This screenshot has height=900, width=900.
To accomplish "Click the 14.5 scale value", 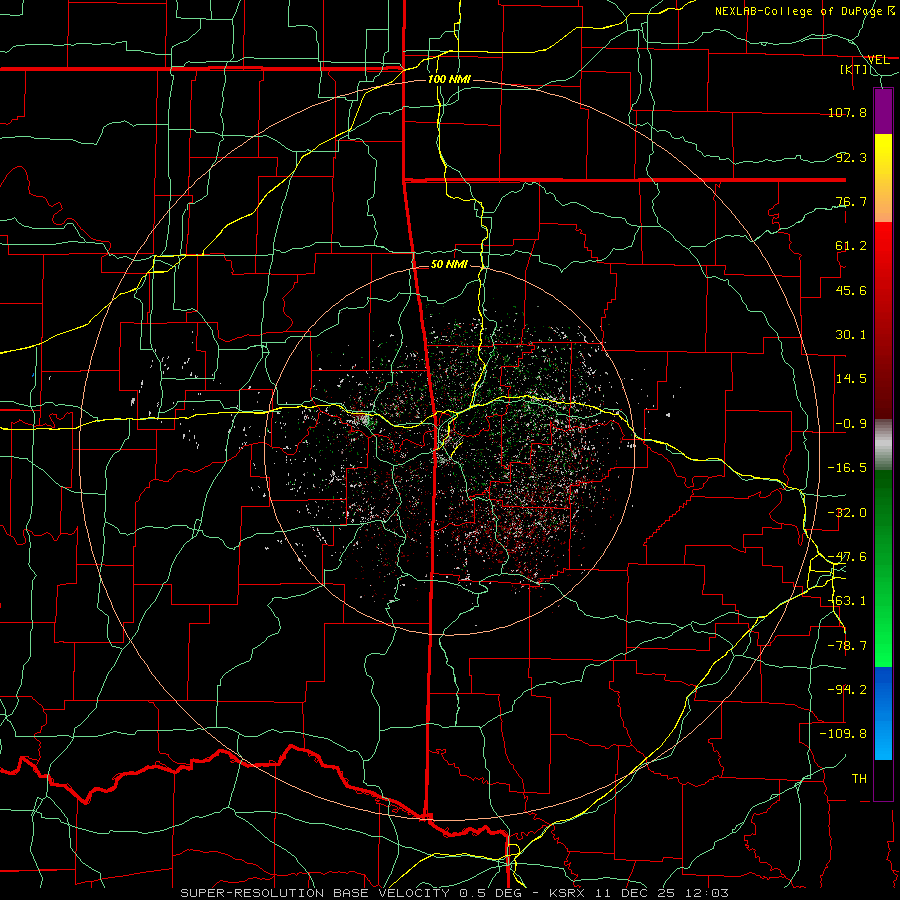I will (851, 379).
